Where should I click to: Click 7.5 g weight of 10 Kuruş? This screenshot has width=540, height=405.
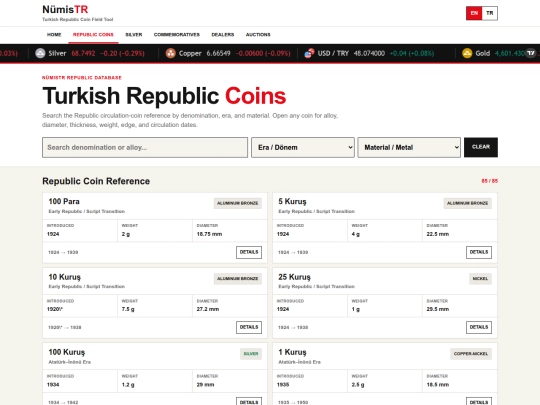pos(128,309)
